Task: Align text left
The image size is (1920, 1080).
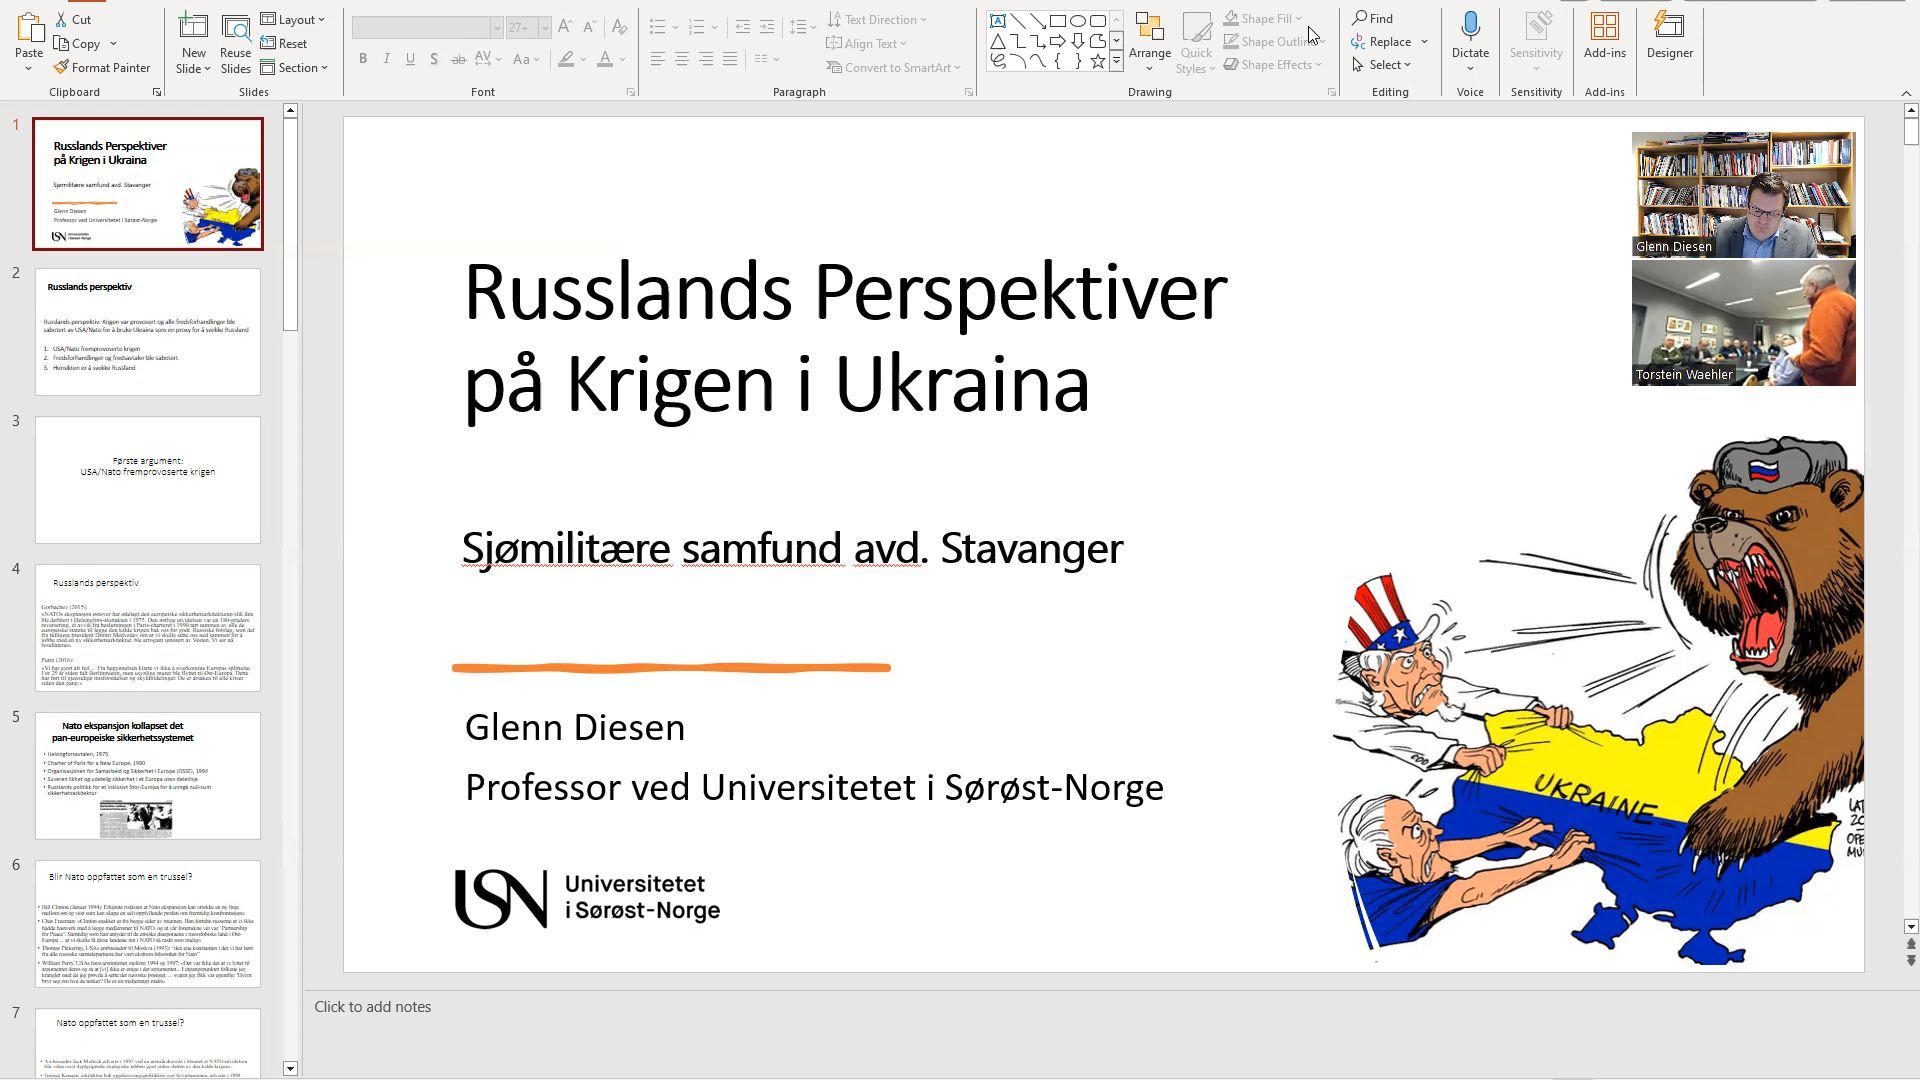Action: click(657, 59)
